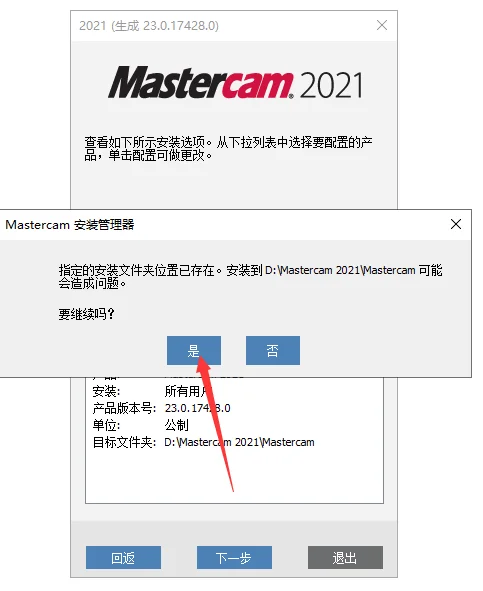Click the red 'cam' part of the logo
The width and height of the screenshot is (483, 591).
pos(255,84)
